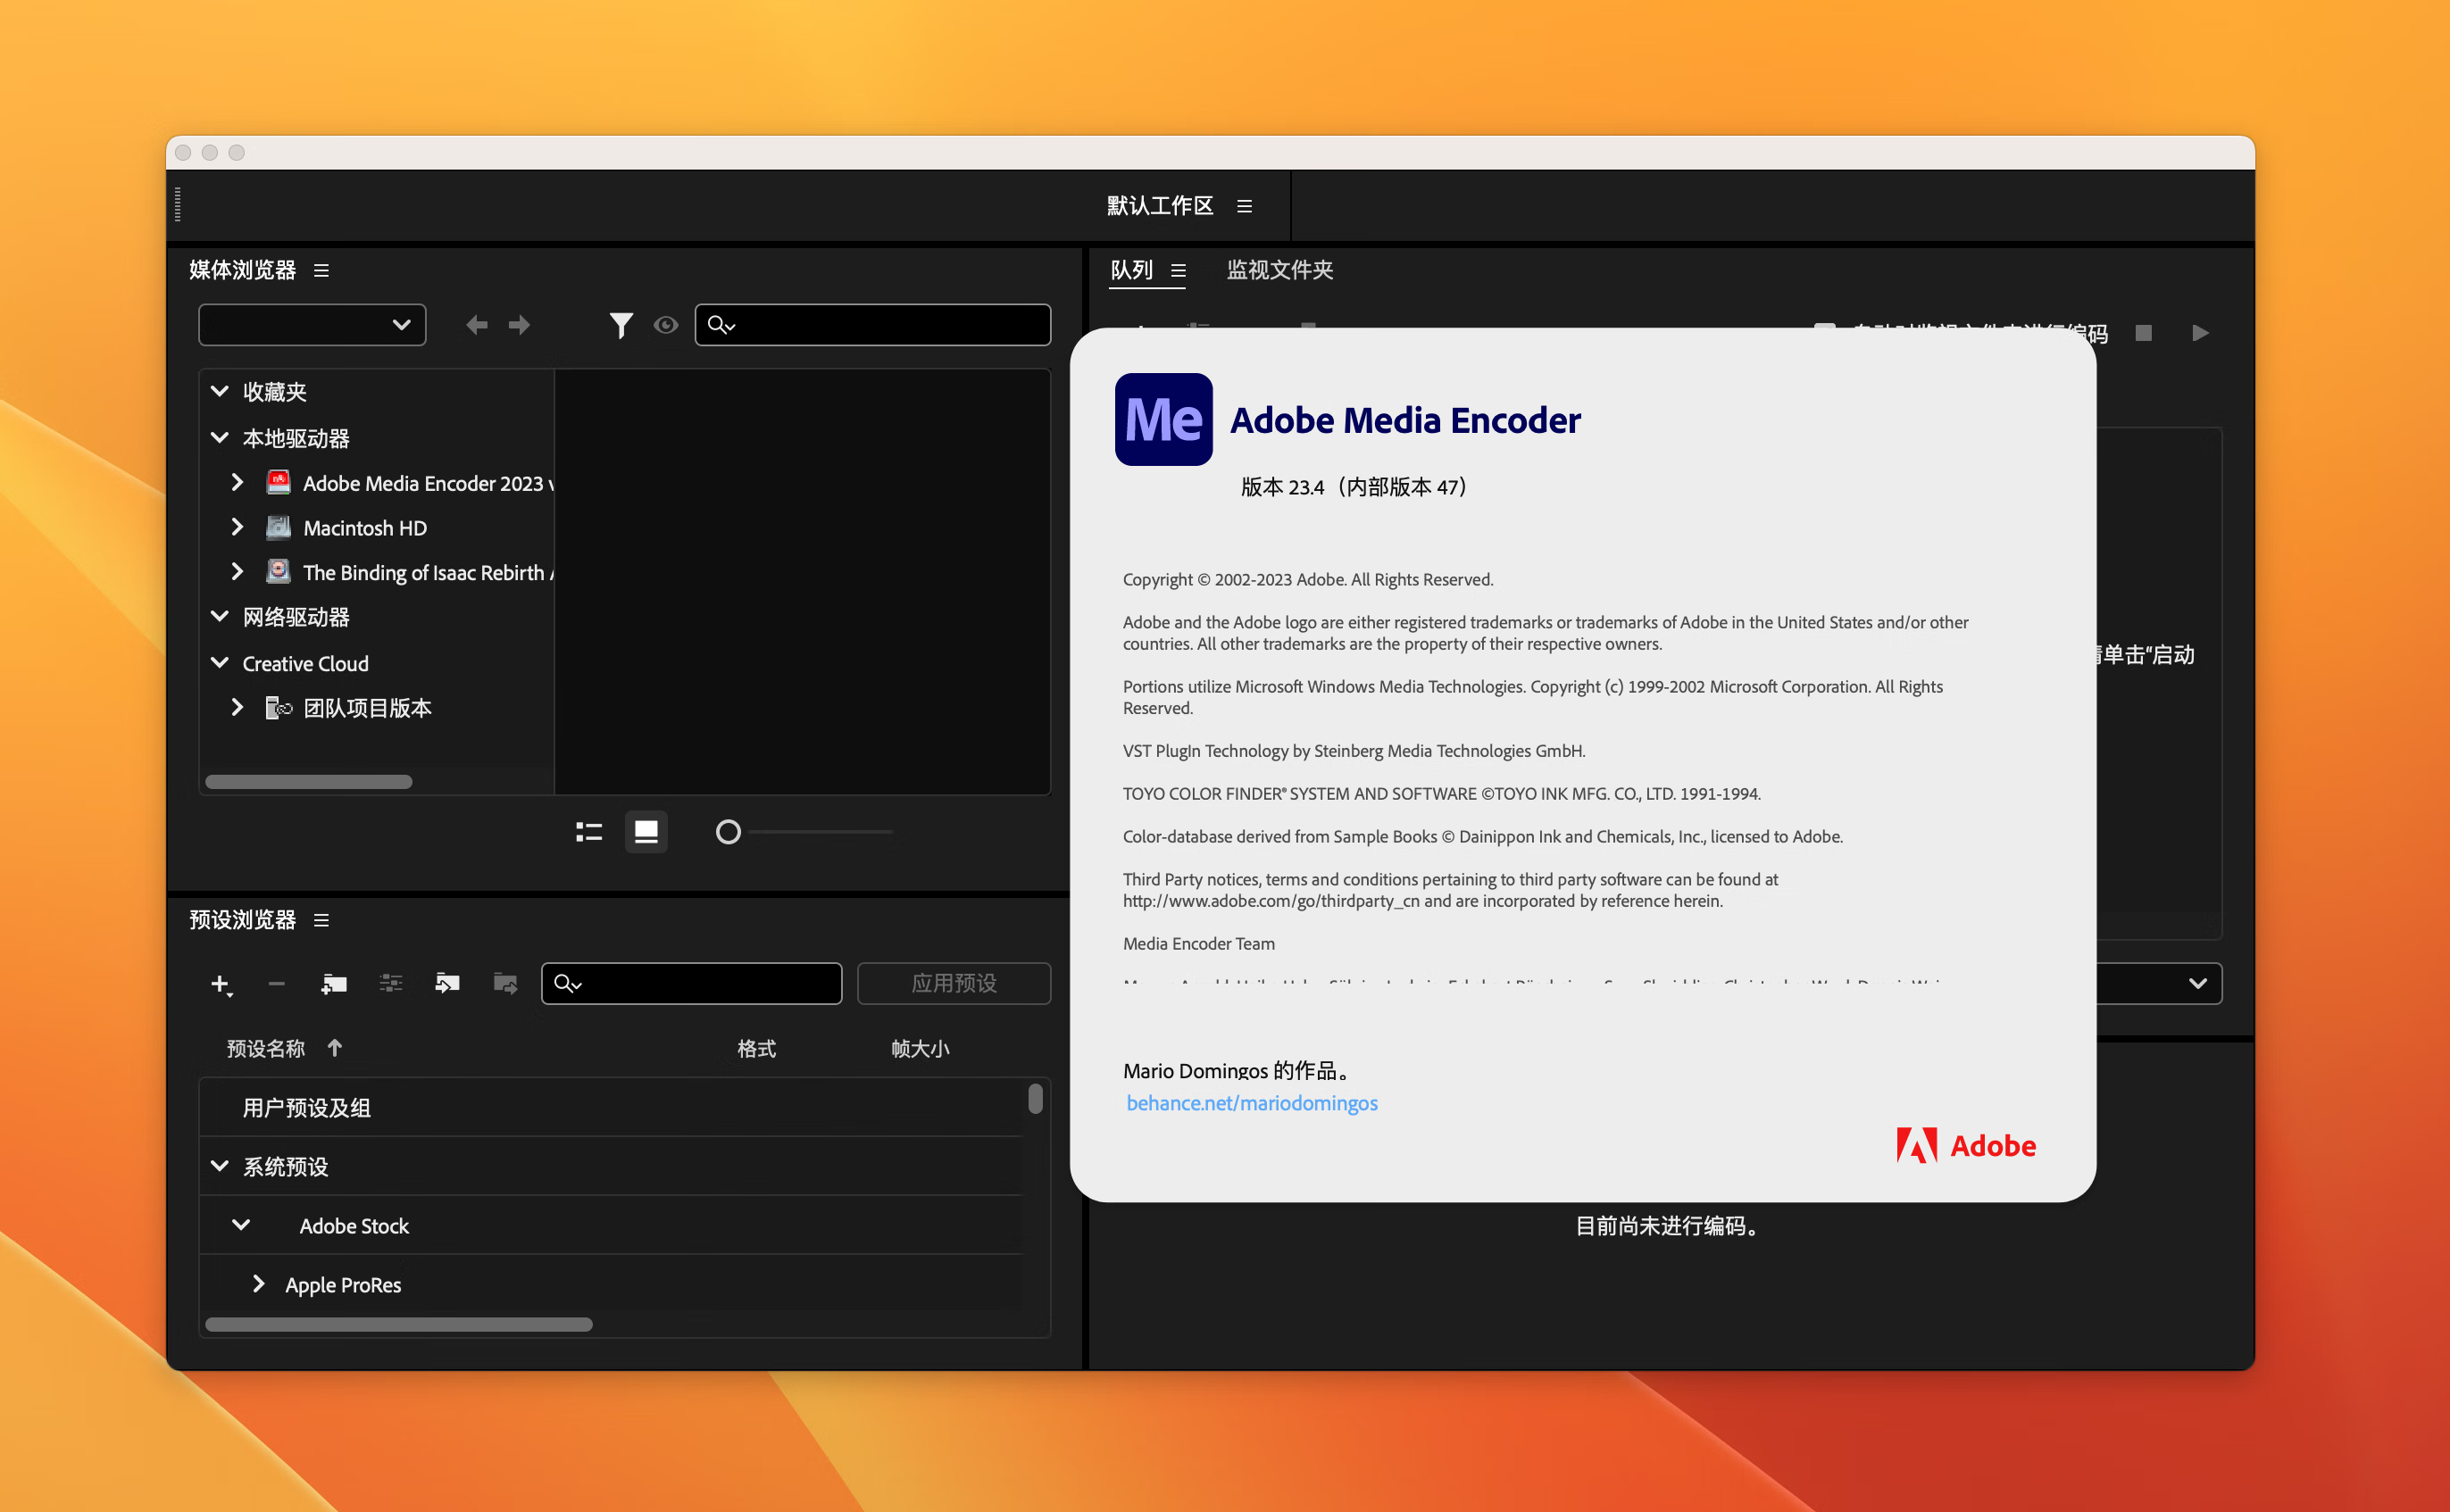Import a preset using the import icon
The image size is (2450, 1512).
[447, 984]
